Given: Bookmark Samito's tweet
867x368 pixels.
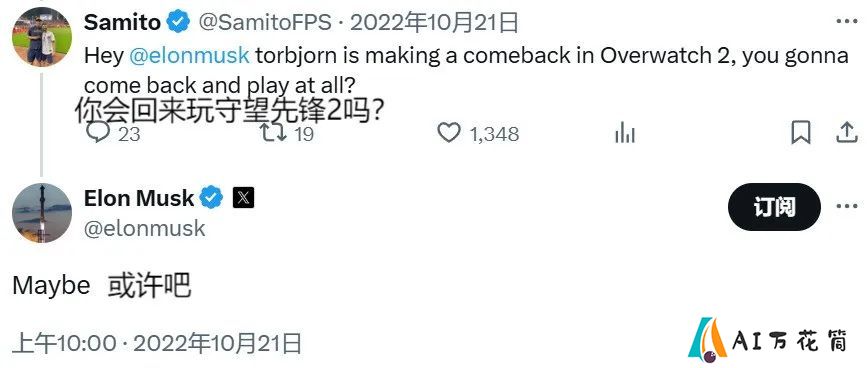Looking at the screenshot, I should 801,133.
